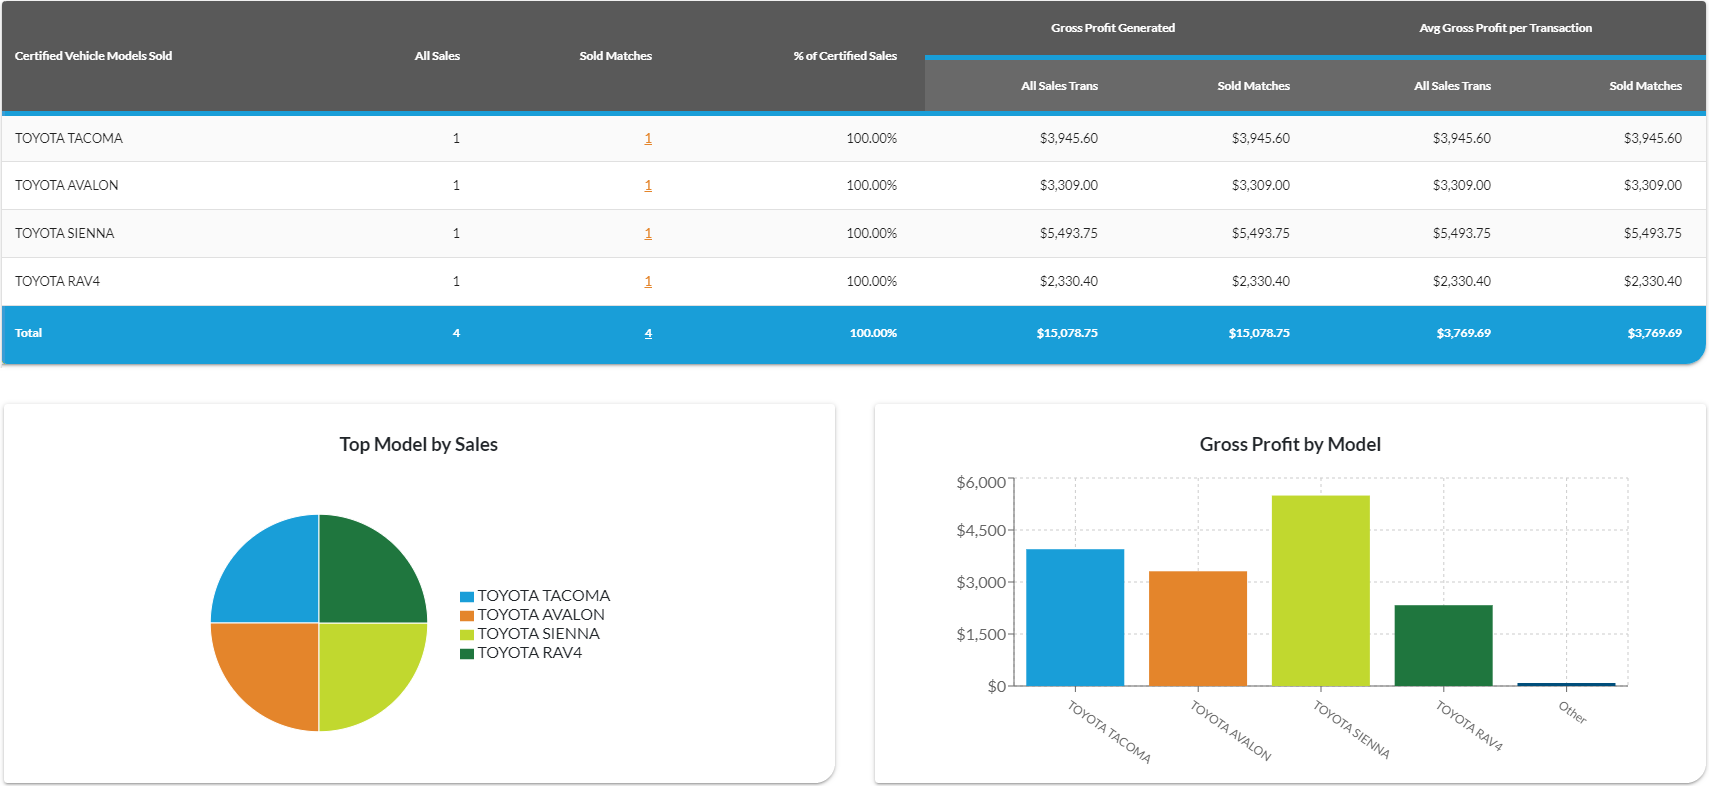The width and height of the screenshot is (1709, 786).
Task: Open Sold Matches link for TOYOTA RAV4
Action: tap(648, 282)
